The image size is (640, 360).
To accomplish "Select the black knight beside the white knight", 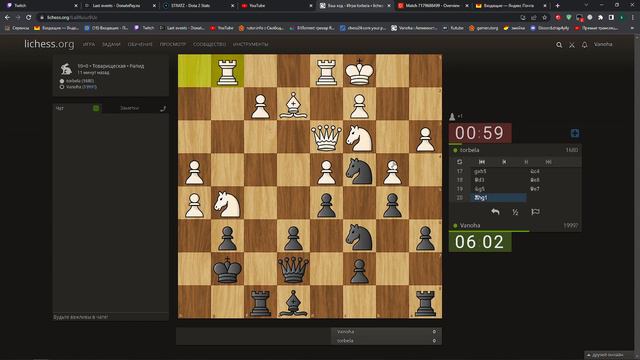I will (359, 171).
